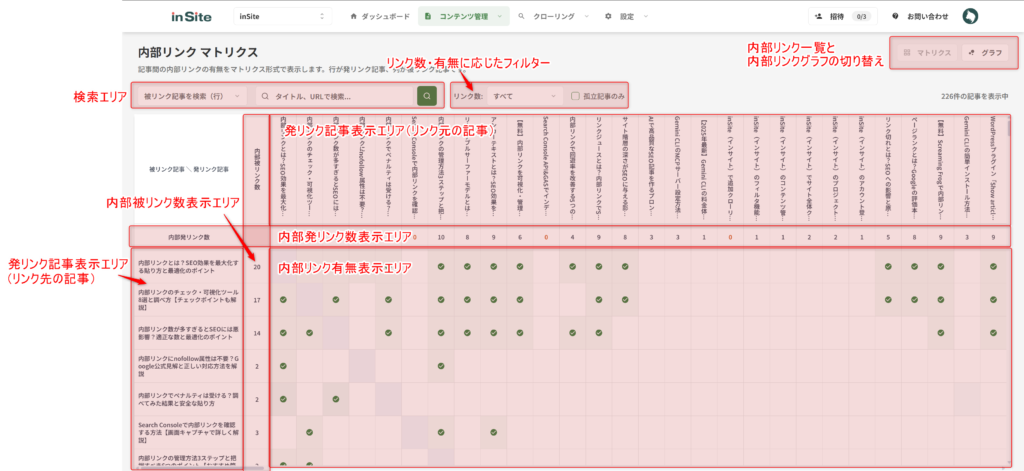Click the graph icon in グラフ toggle

970,52
